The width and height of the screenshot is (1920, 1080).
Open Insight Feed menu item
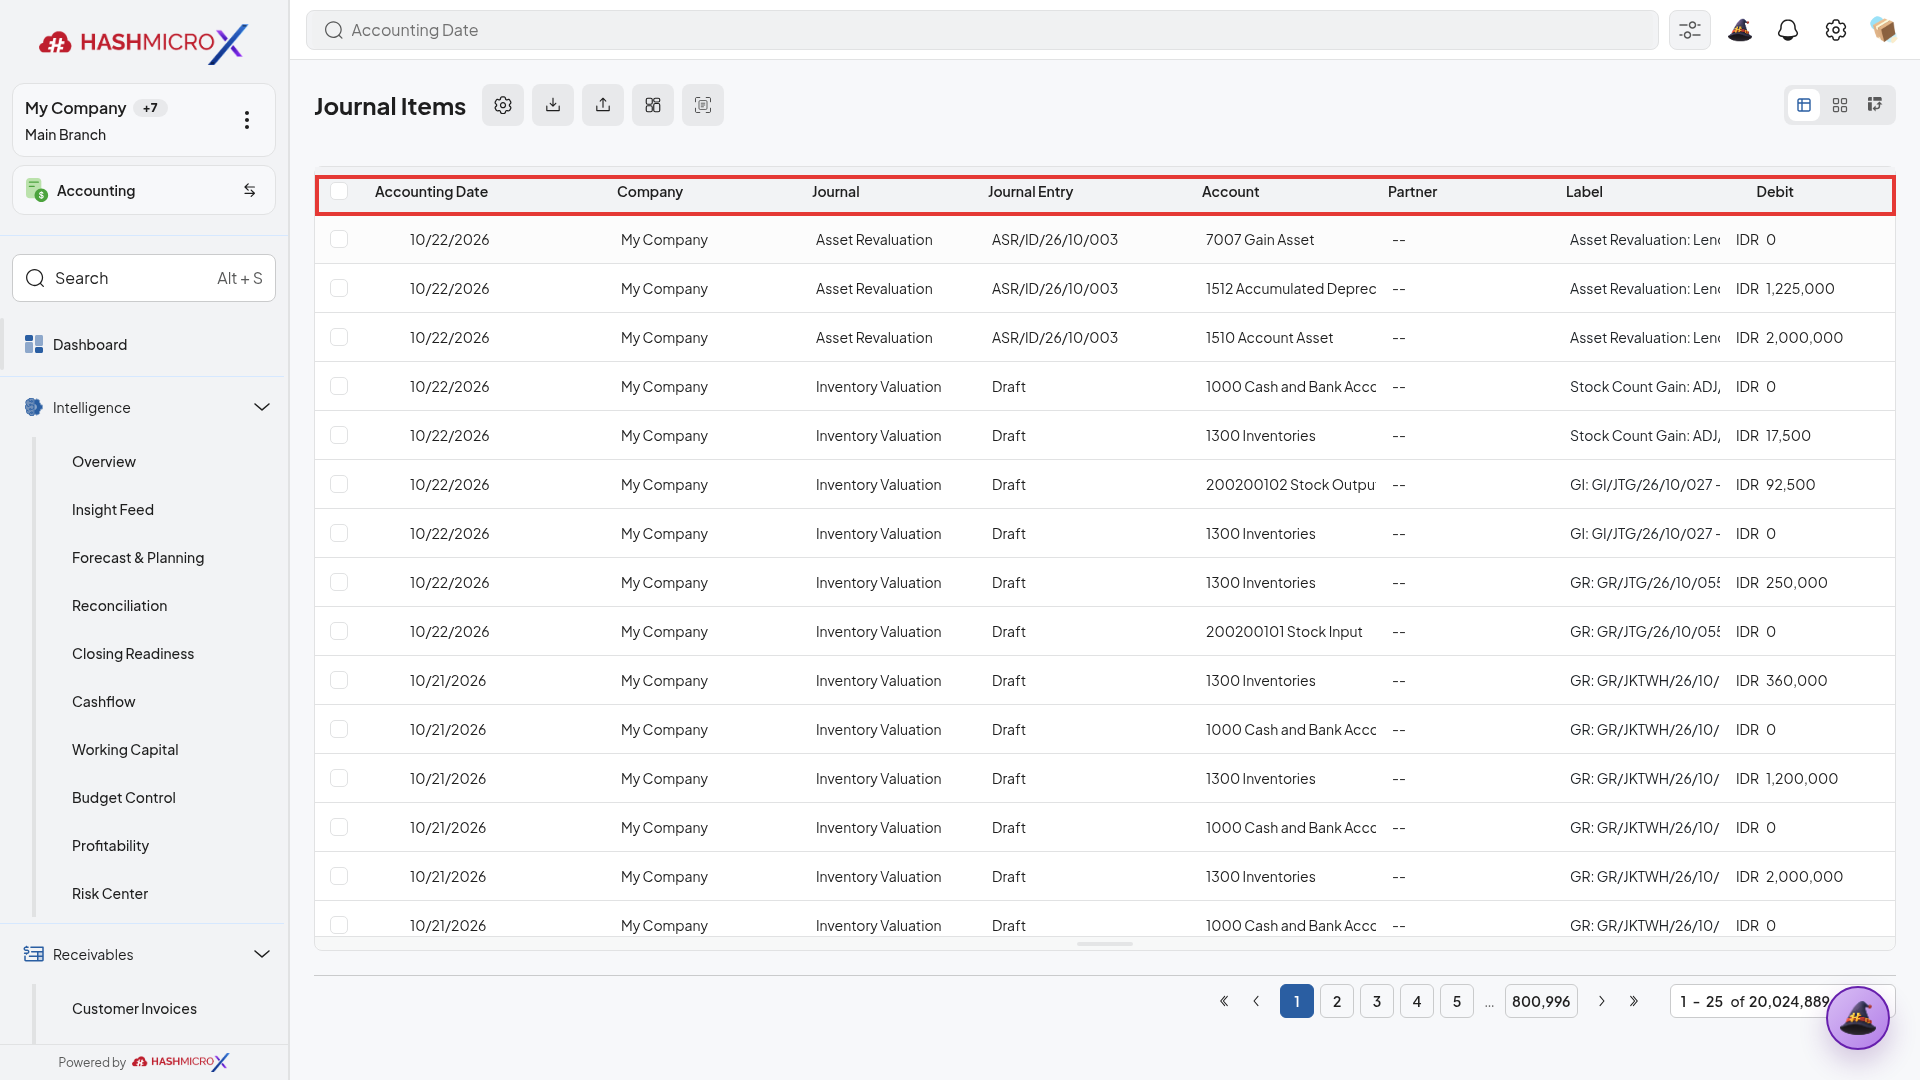(113, 509)
